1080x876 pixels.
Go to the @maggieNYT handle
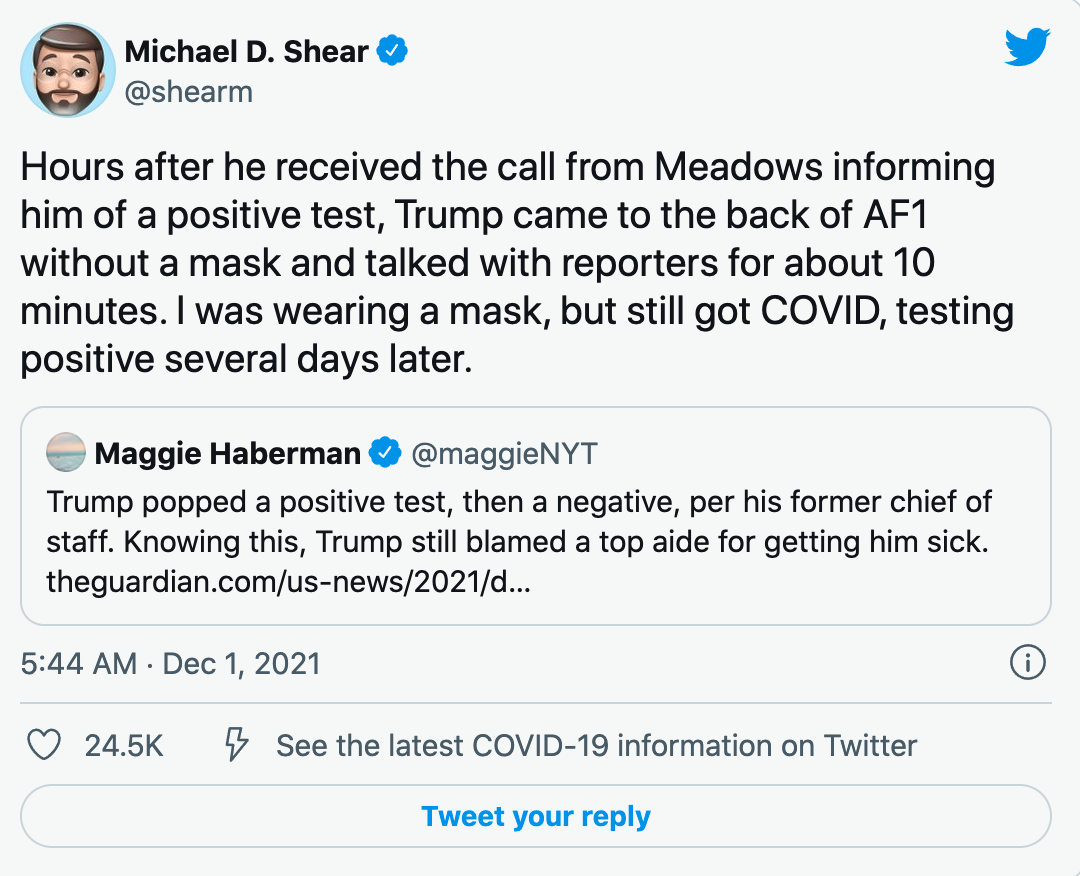(x=504, y=454)
